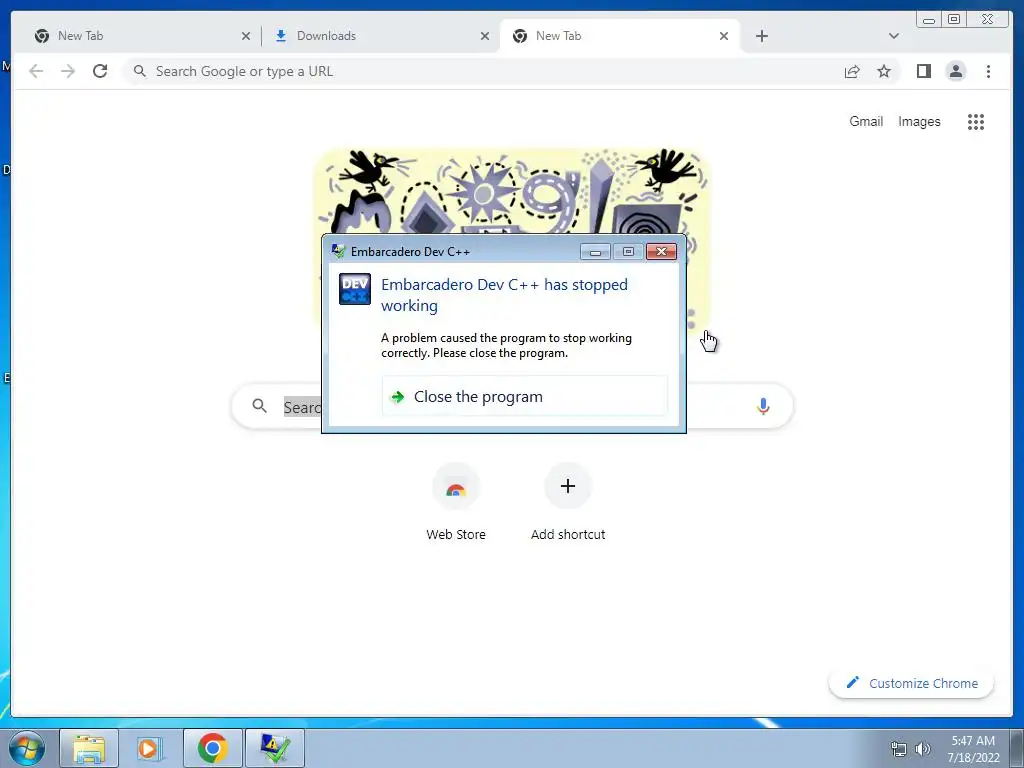
Task: Open File Explorer from the taskbar
Action: coord(89,748)
